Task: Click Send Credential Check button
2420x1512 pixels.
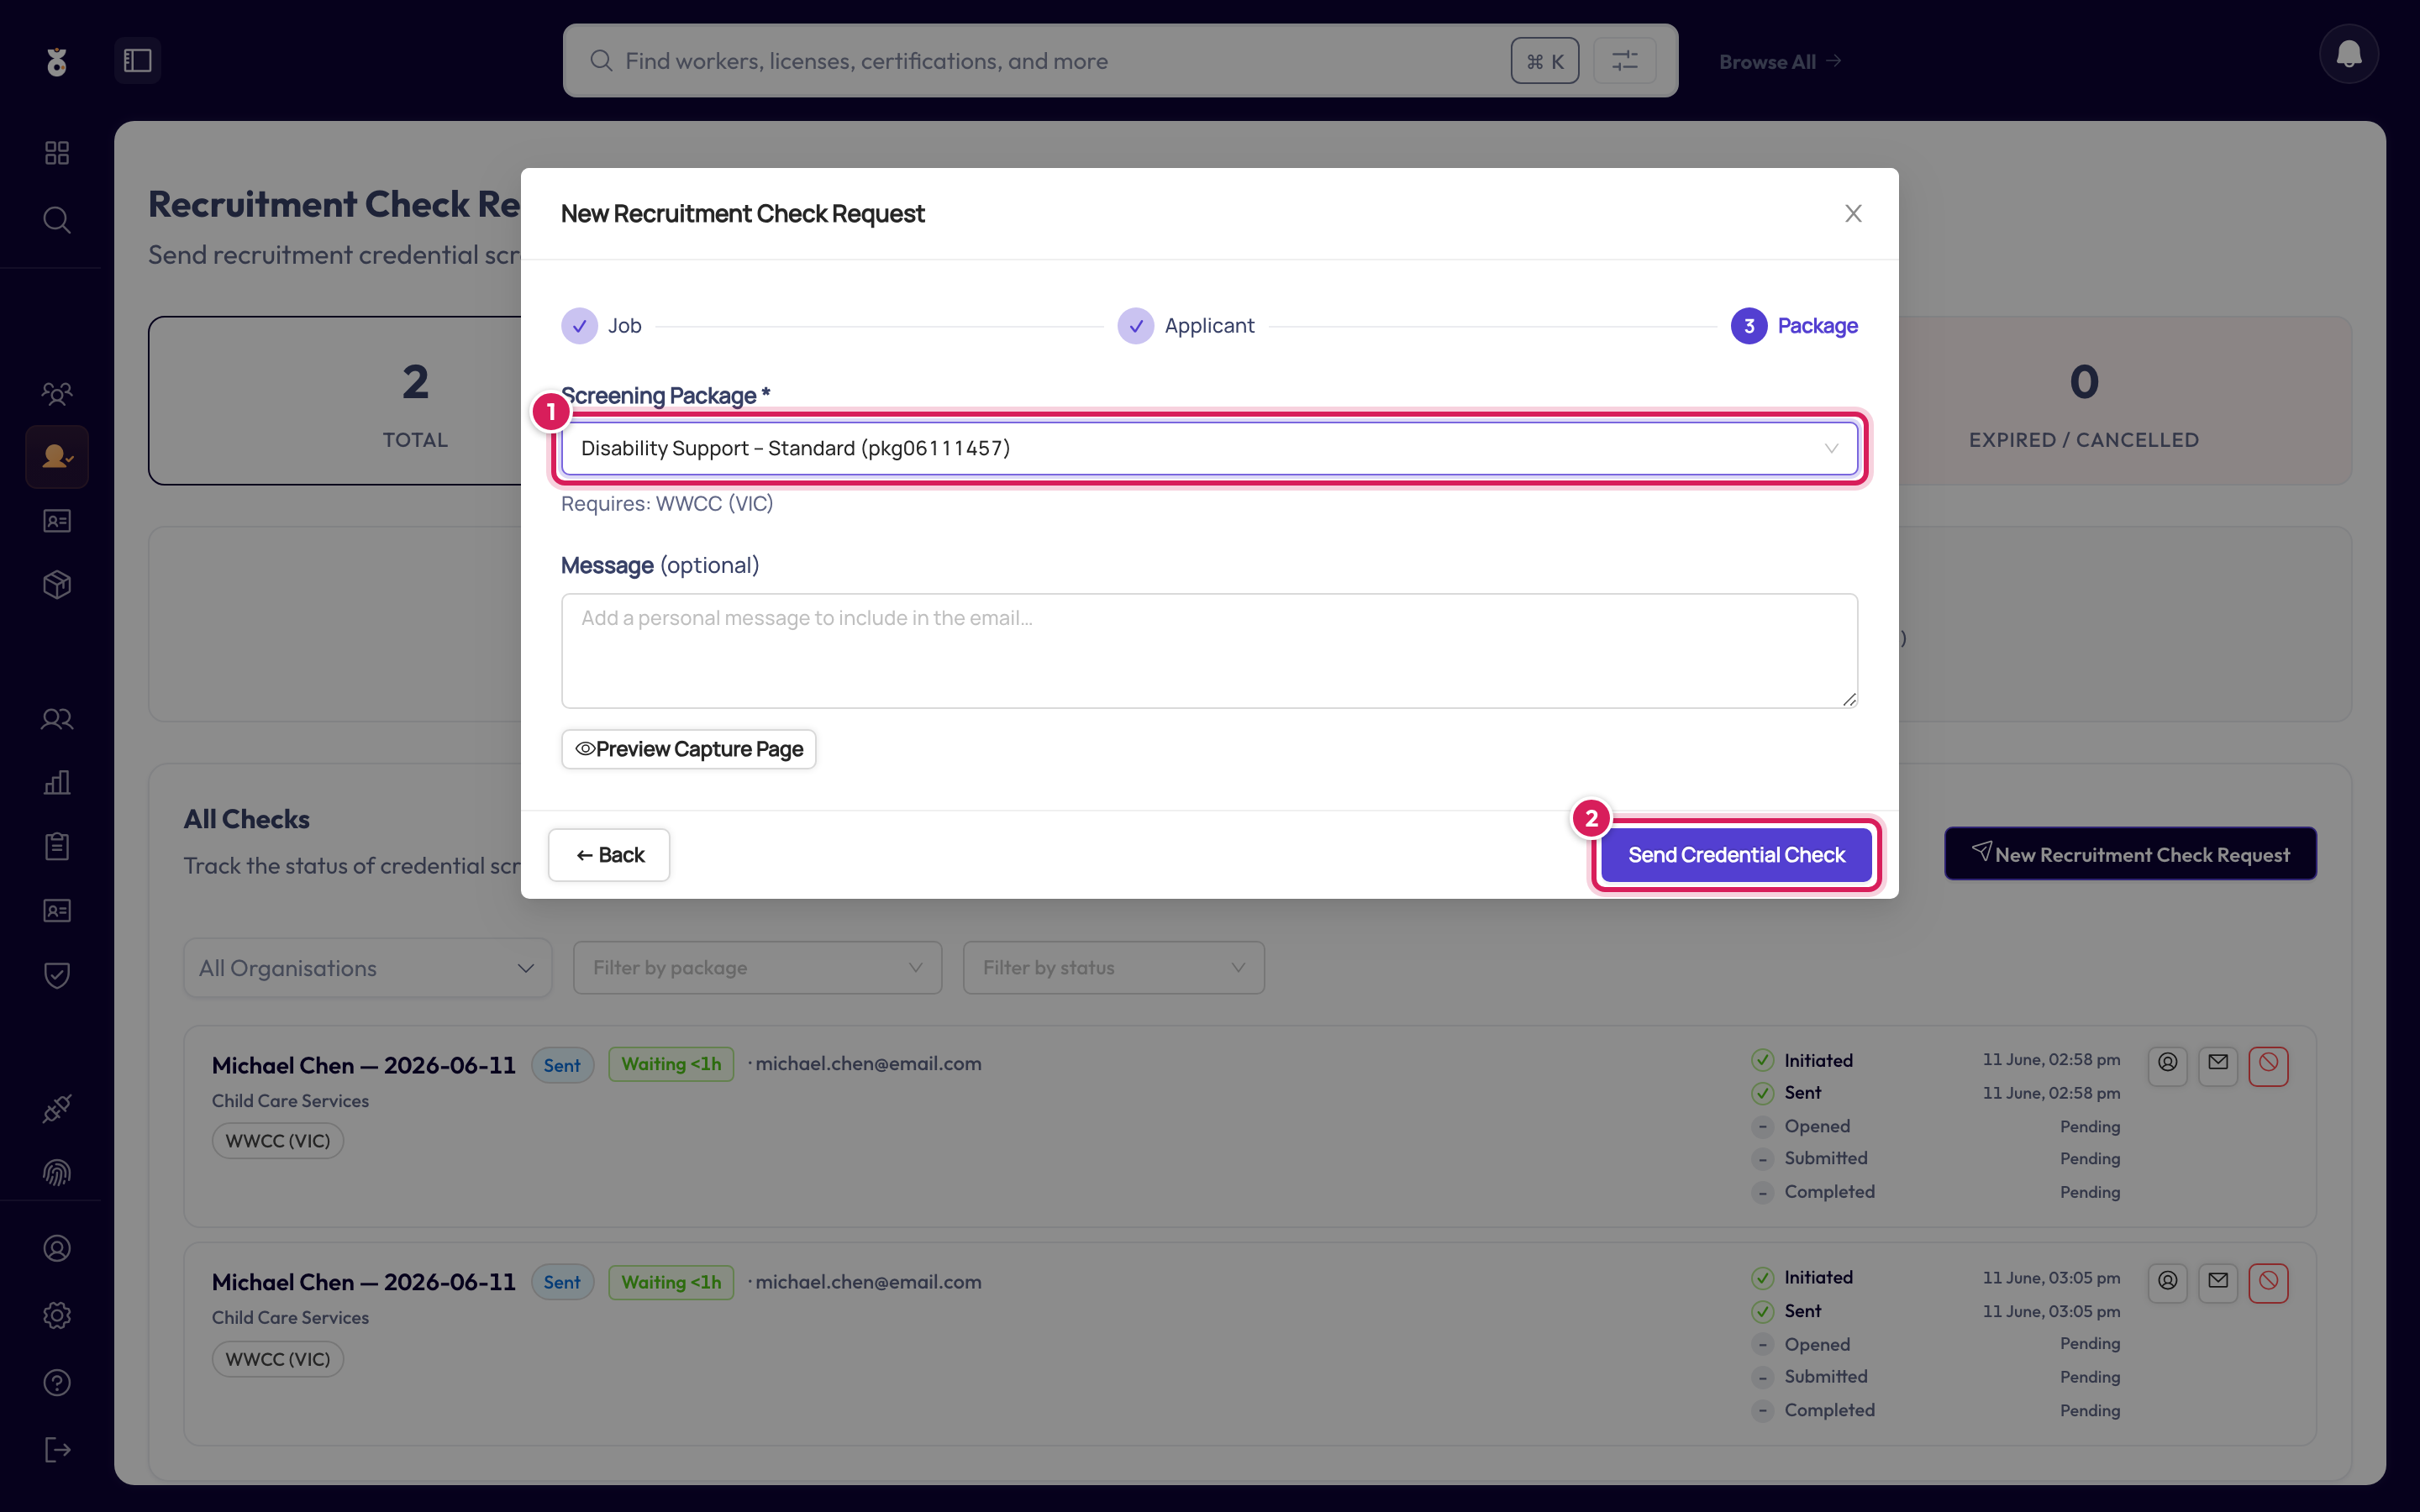Action: tap(1736, 855)
